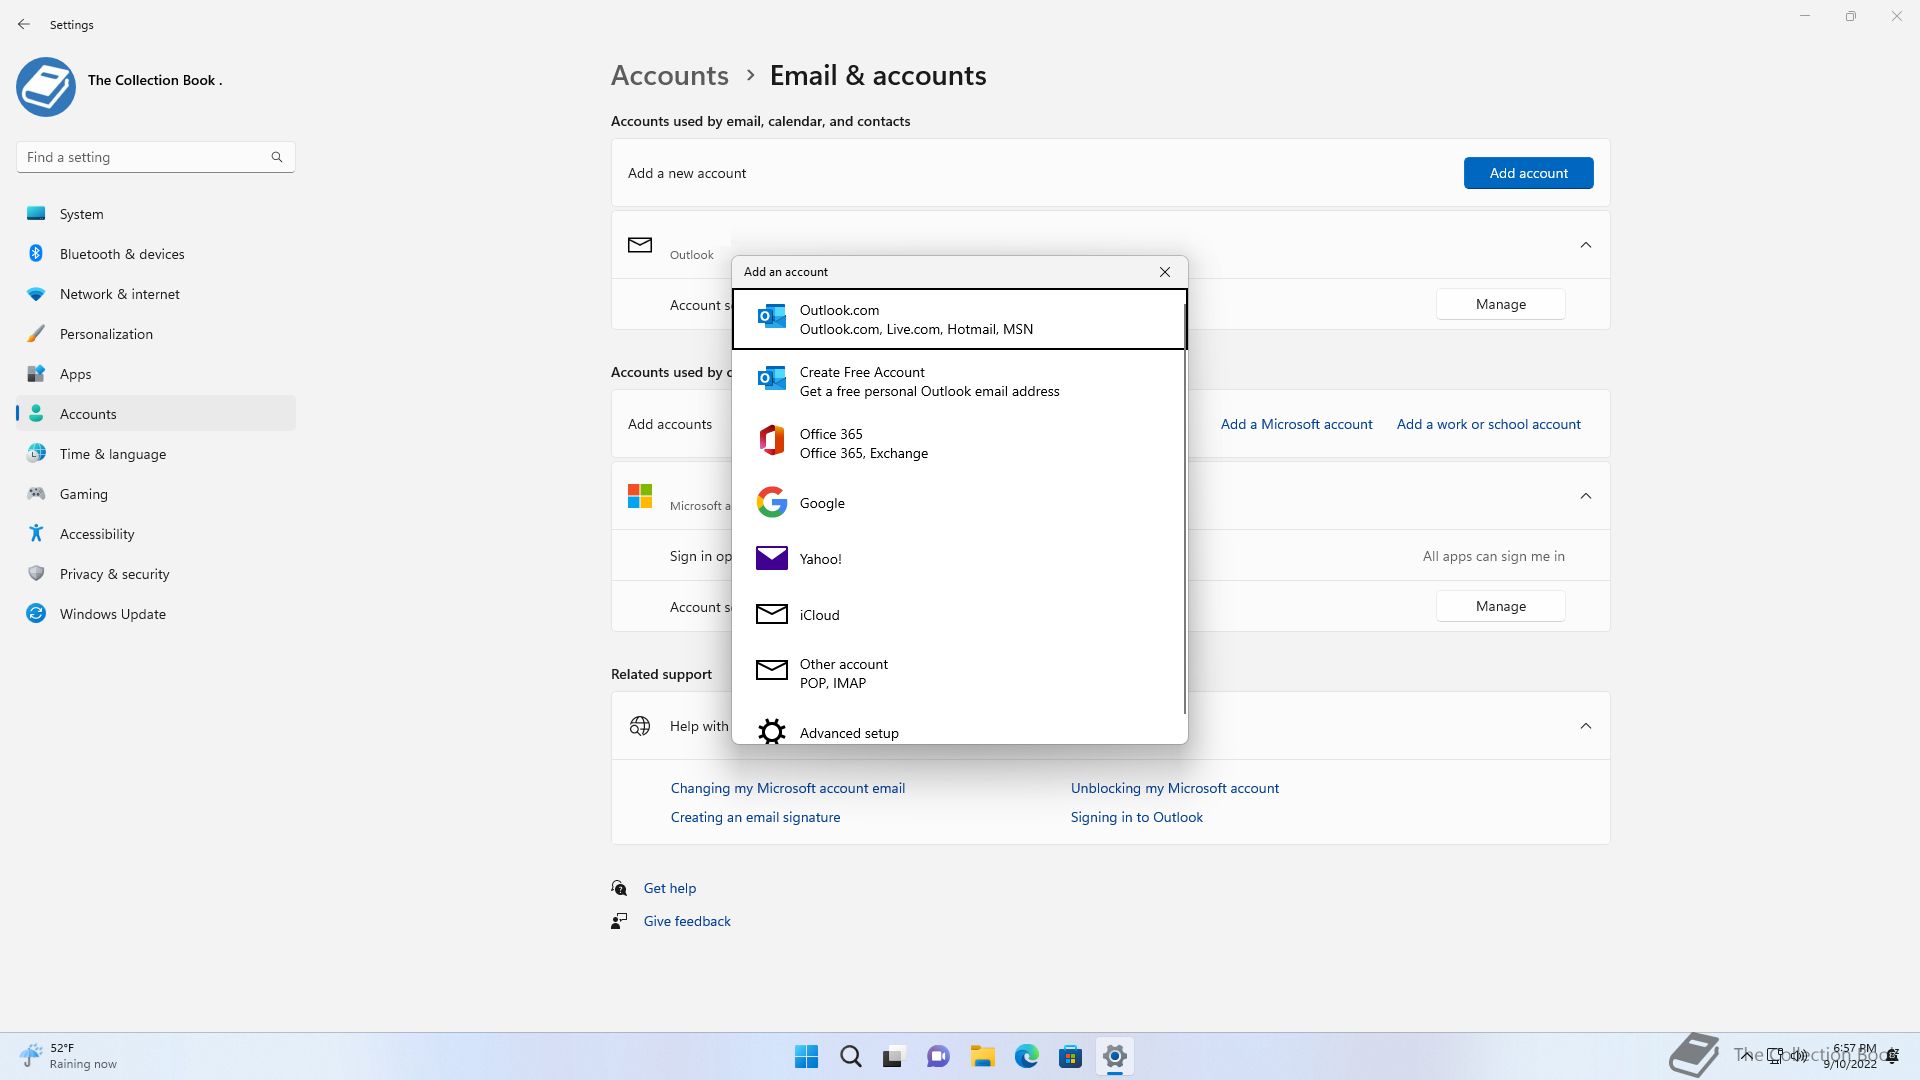Choose the Yahoo! mail icon
Viewport: 1920px width, 1080px height.
coord(771,558)
